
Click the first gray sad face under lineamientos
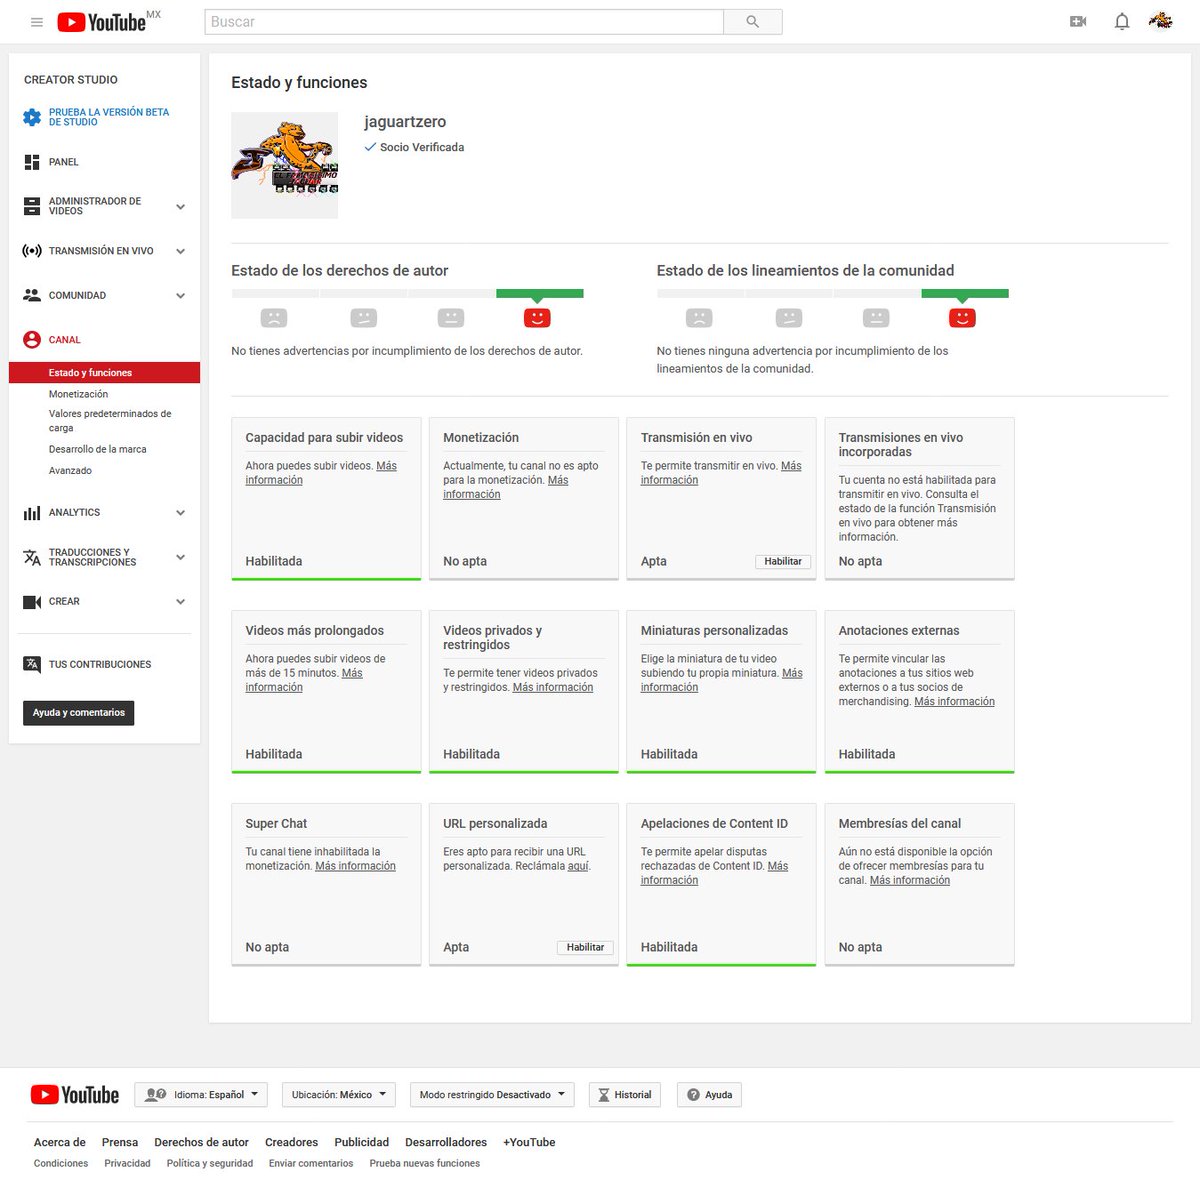(699, 318)
